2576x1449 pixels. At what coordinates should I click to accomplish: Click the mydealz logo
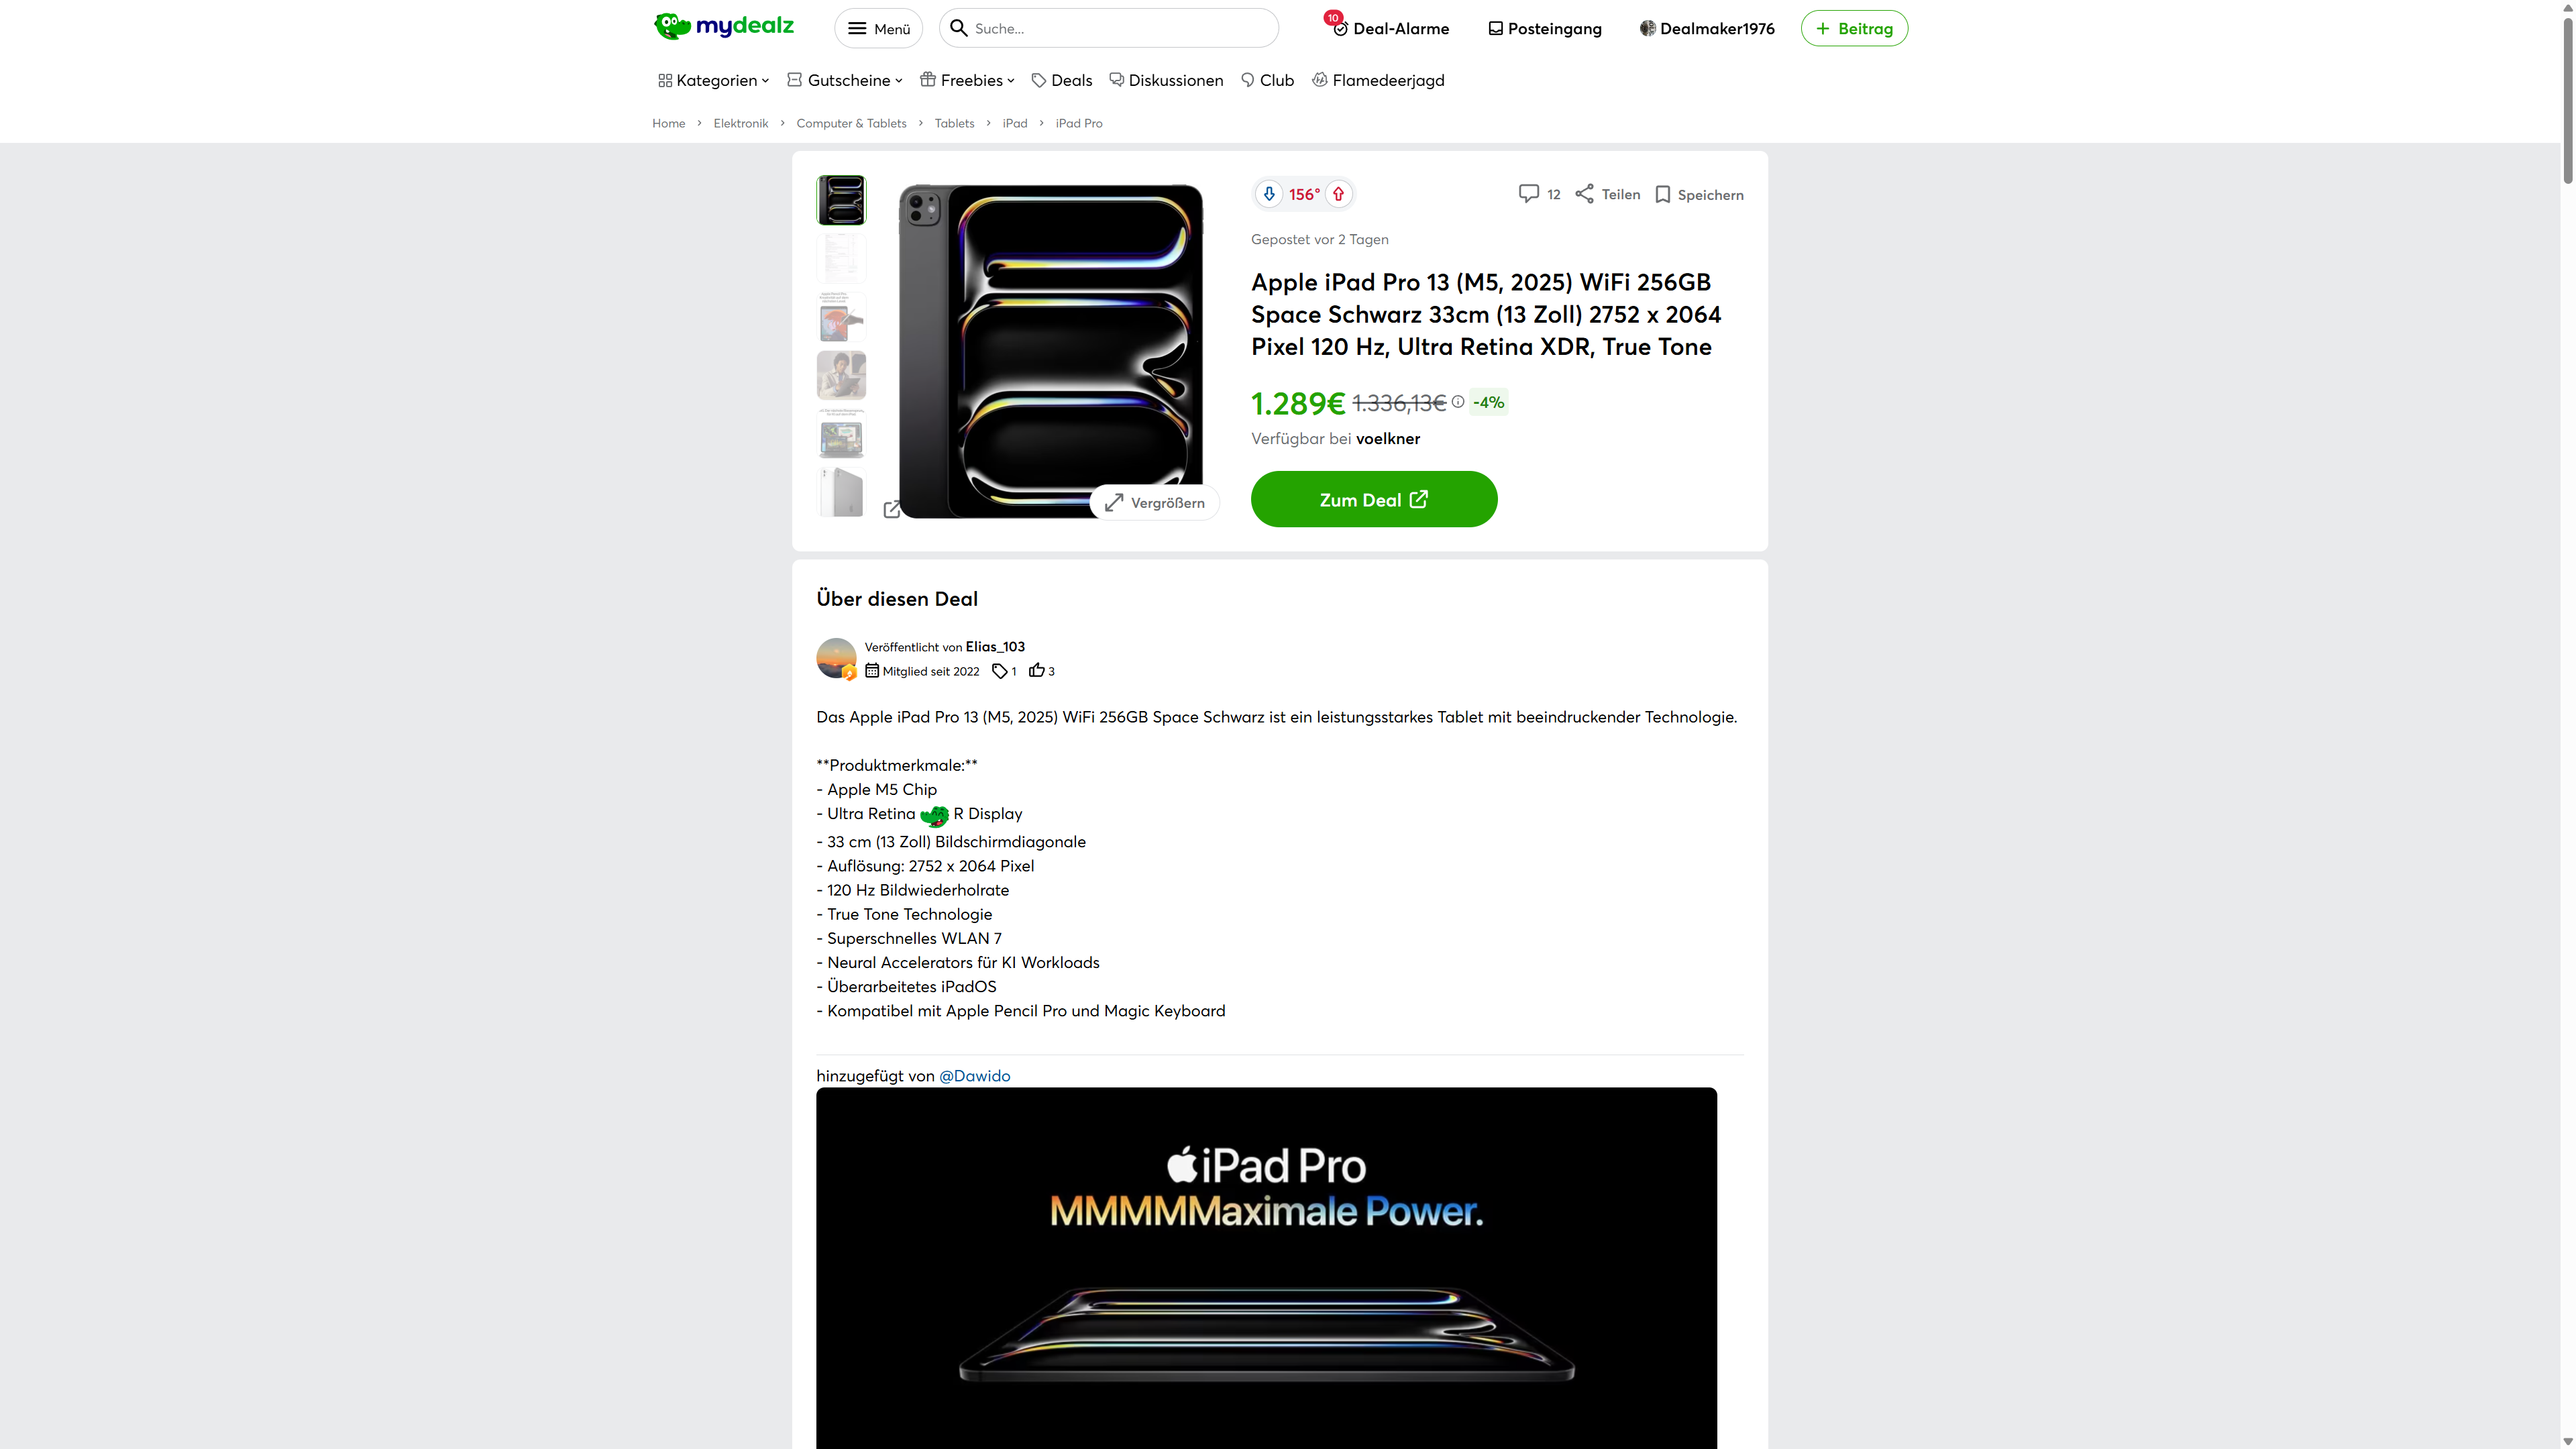coord(724,27)
